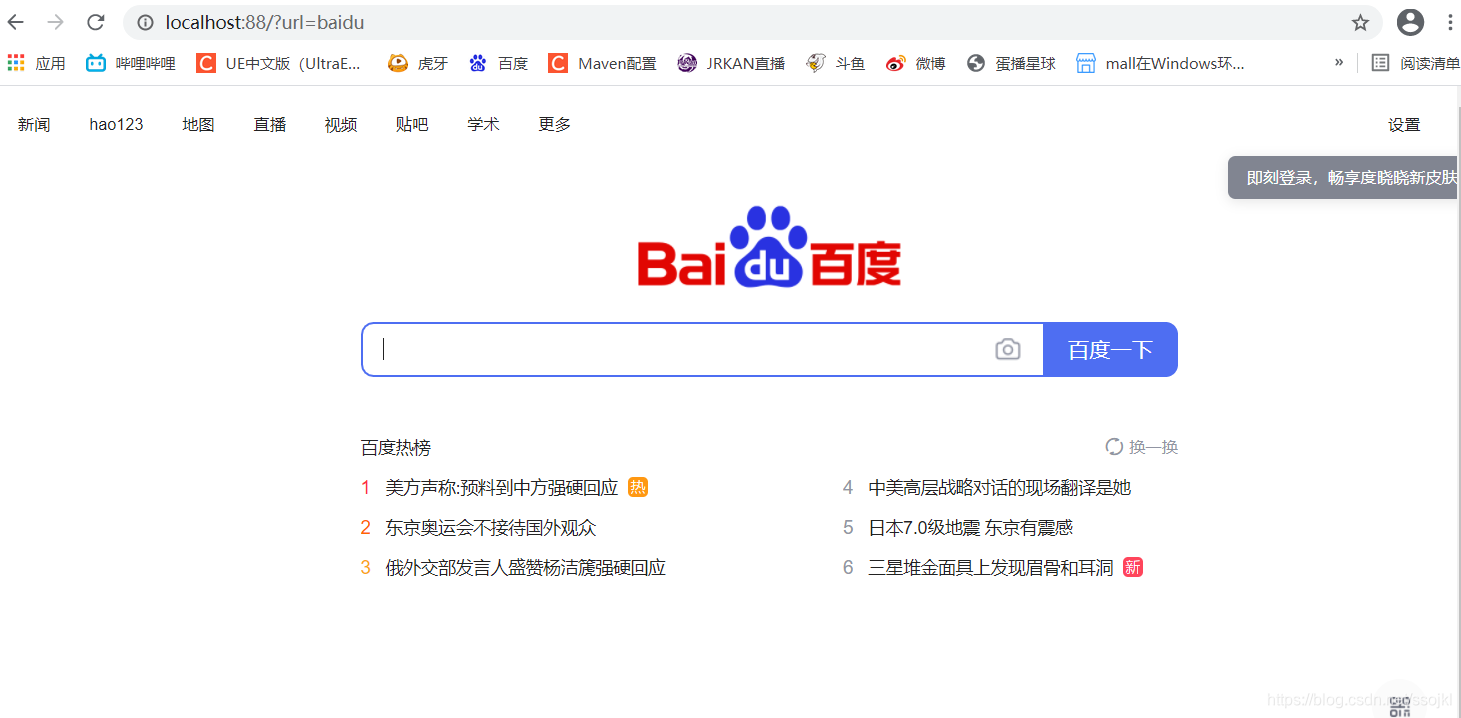
Task: Open 百度 bookmark in bookmarks bar
Action: click(498, 63)
